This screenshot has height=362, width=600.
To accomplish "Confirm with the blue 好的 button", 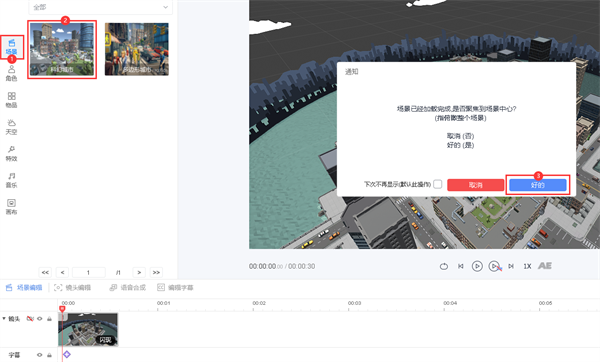I will (x=538, y=185).
